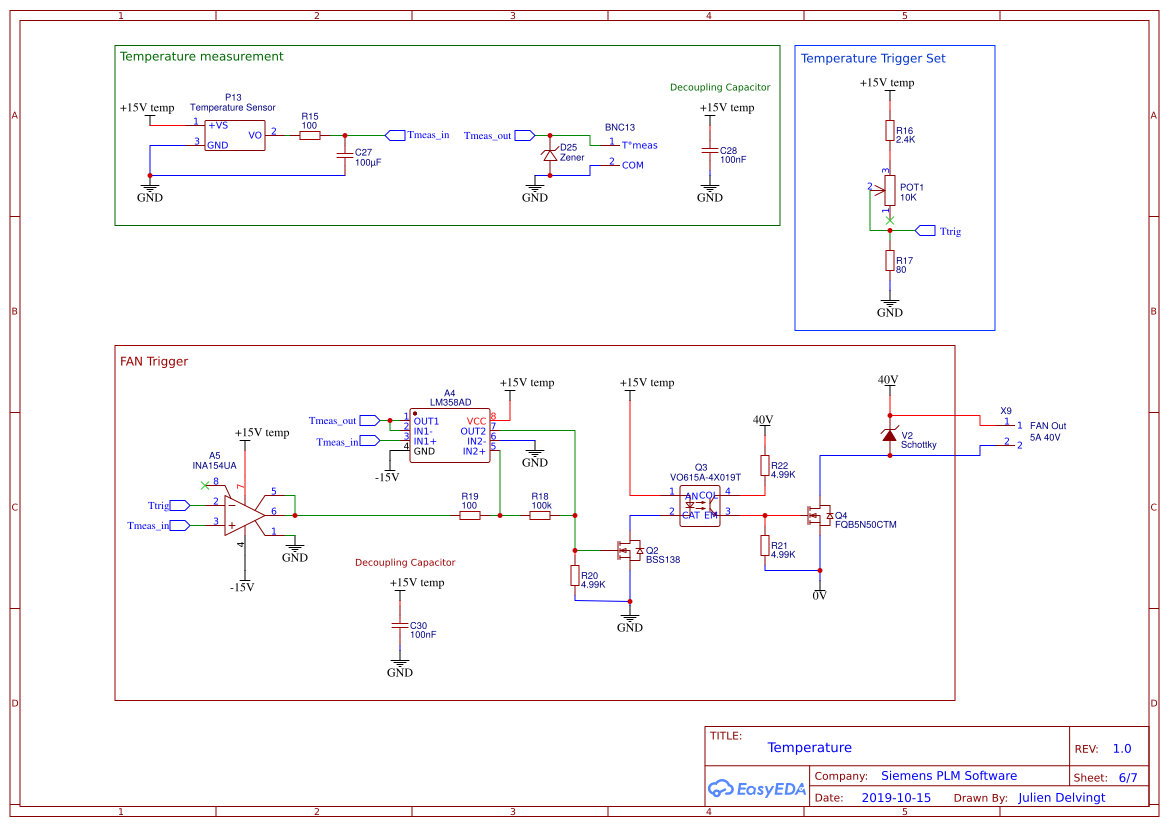Select the 'FAN Out' connector label
The image size is (1169, 827).
pyautogui.click(x=1047, y=426)
